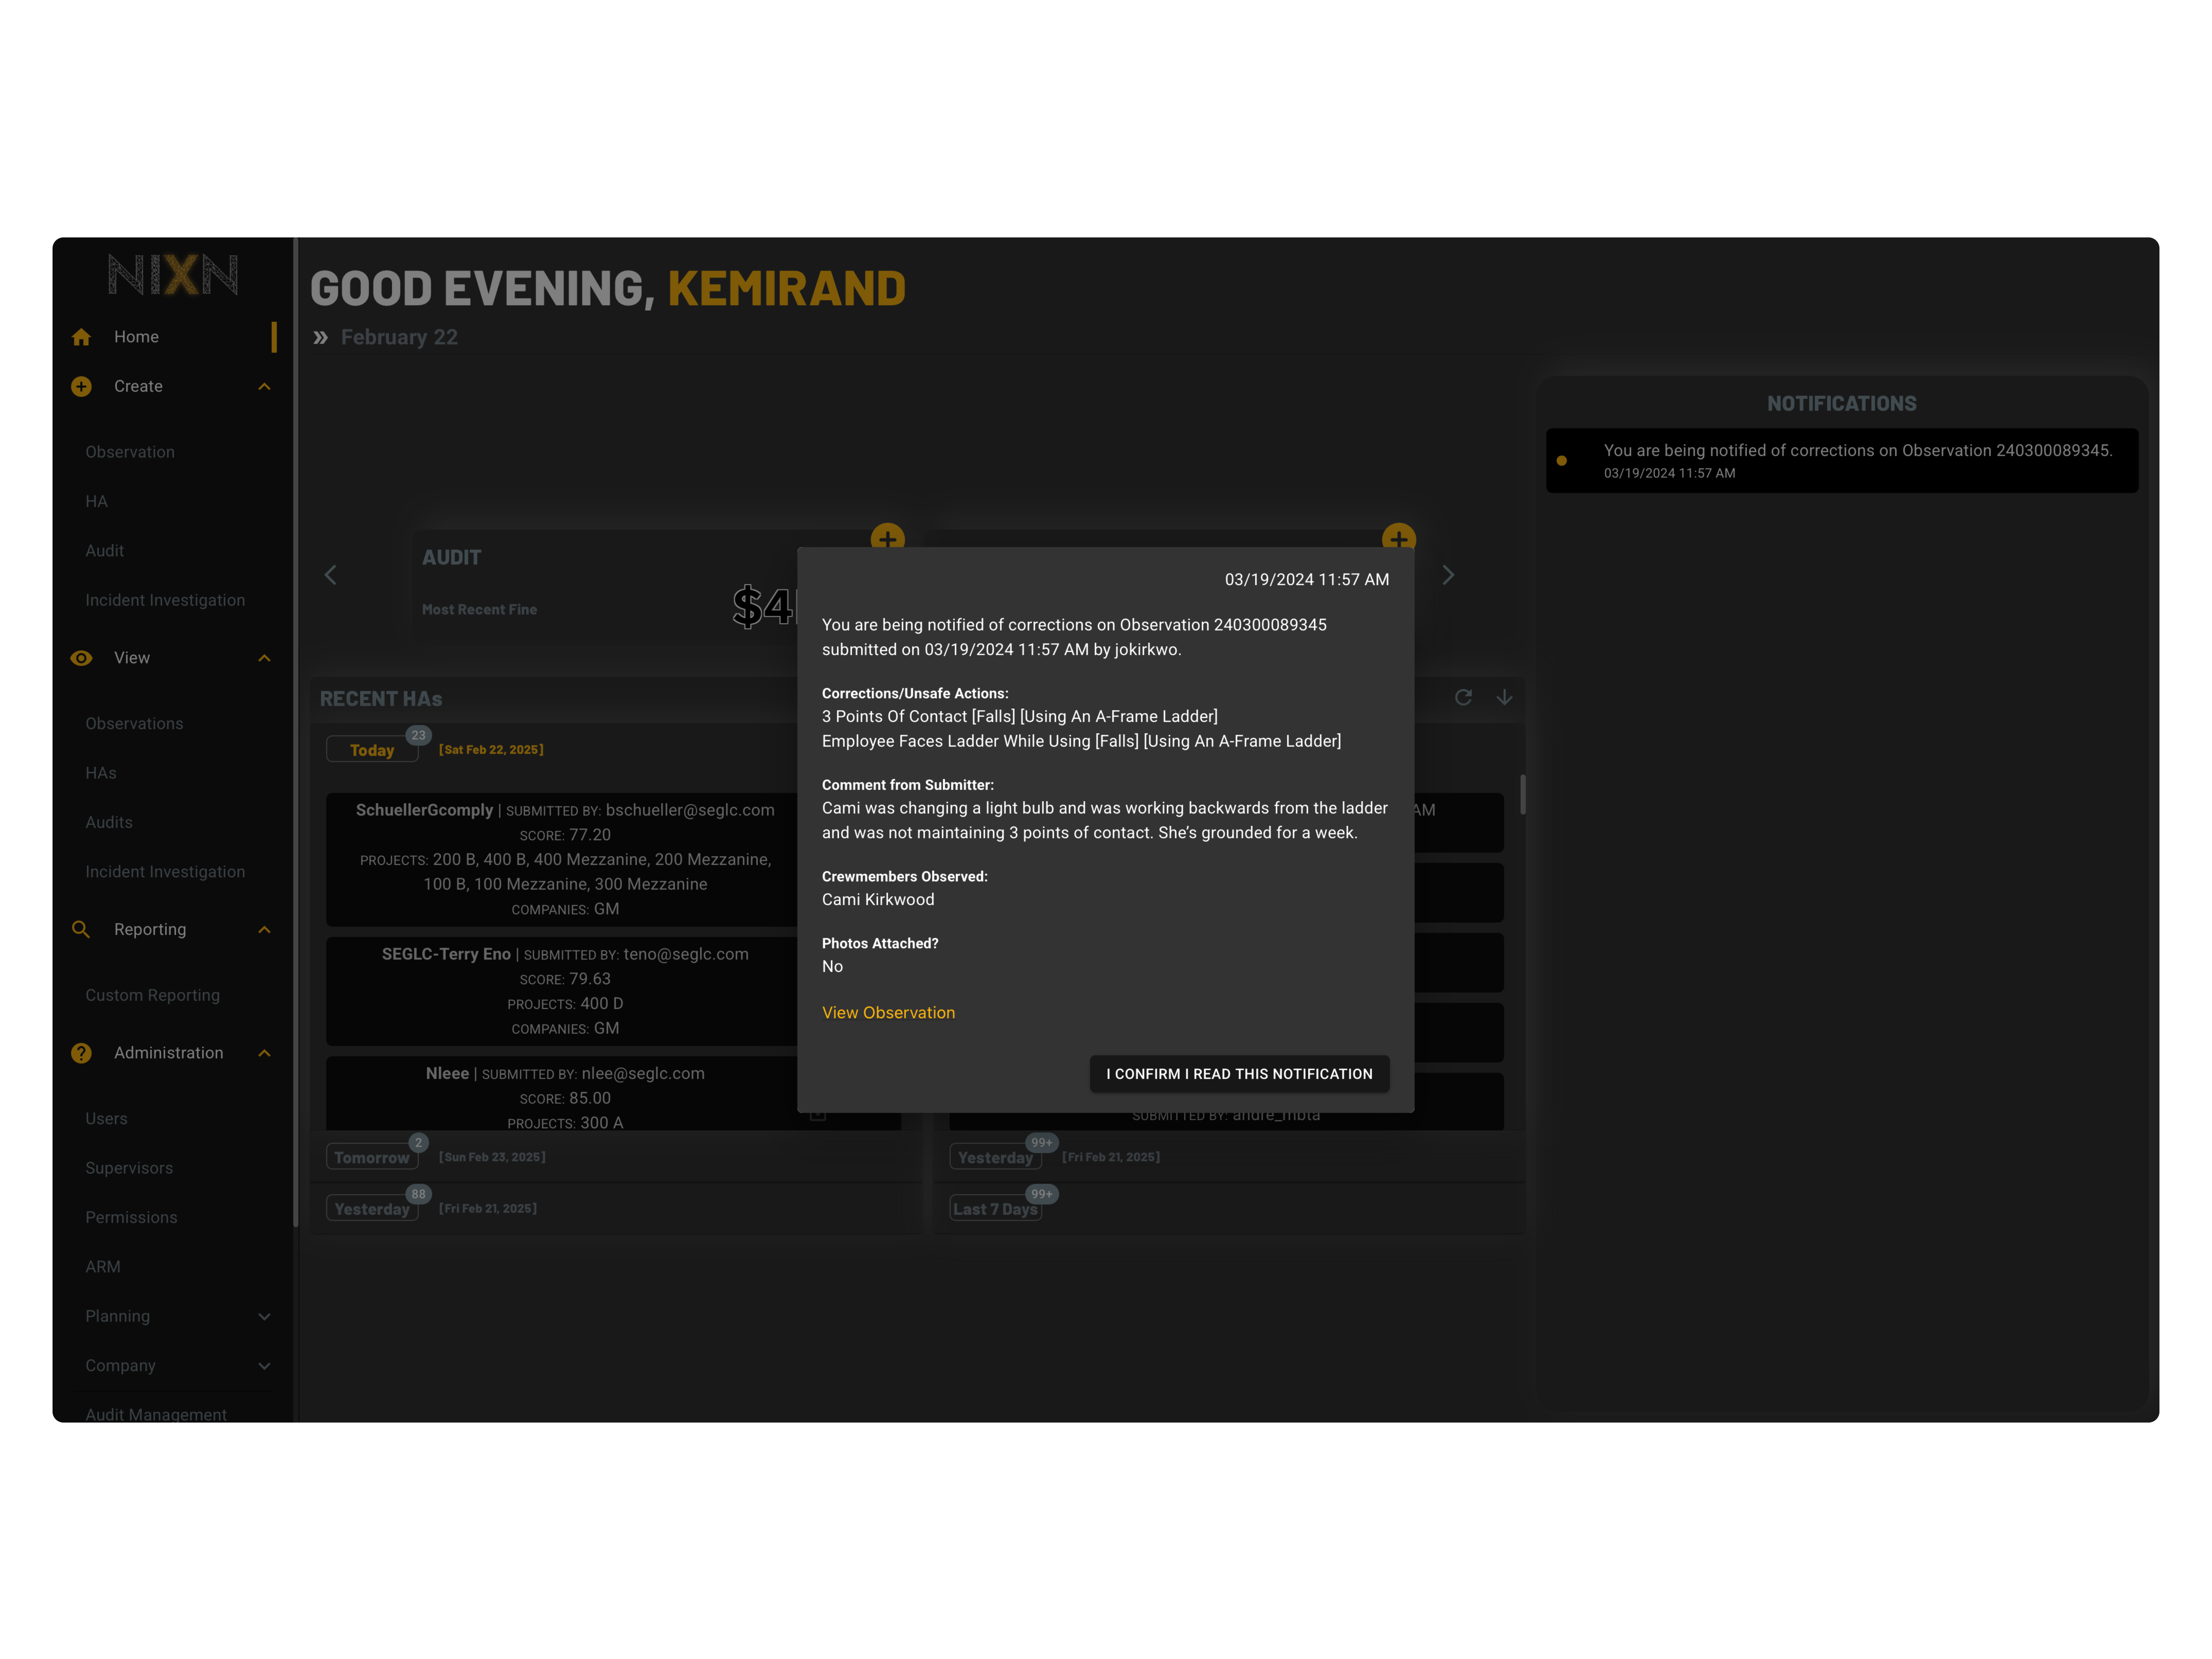The height and width of the screenshot is (1659, 2212).
Task: Click the Home house icon
Action: tap(81, 337)
